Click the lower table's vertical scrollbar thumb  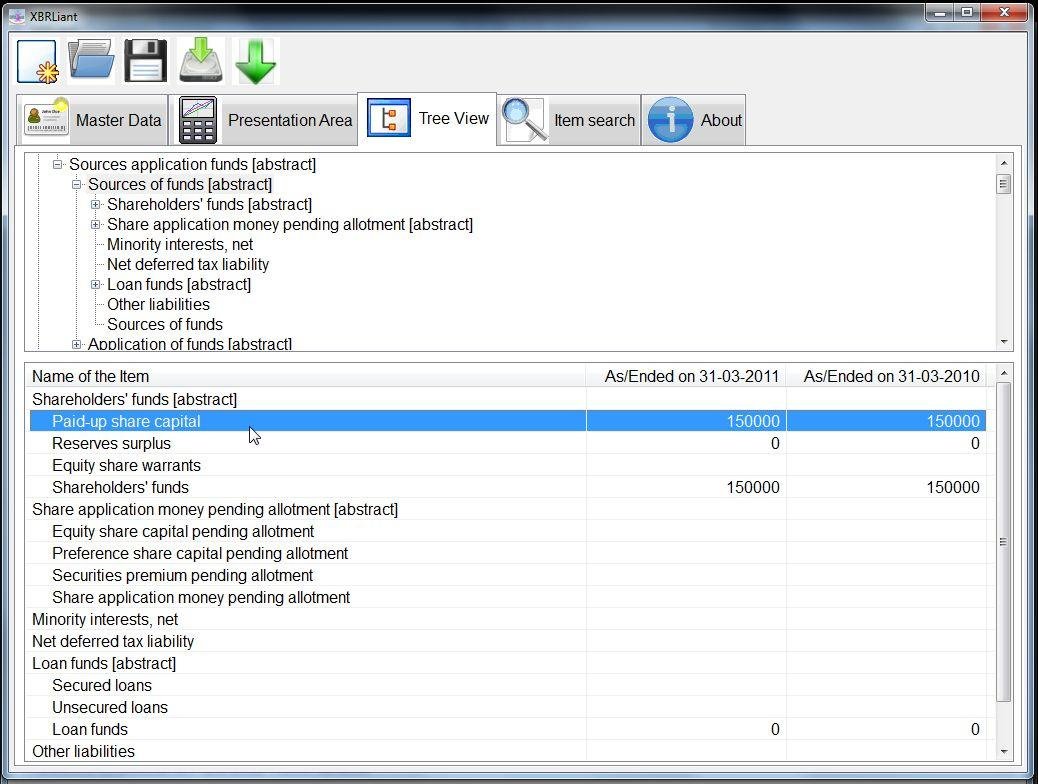coord(1004,542)
